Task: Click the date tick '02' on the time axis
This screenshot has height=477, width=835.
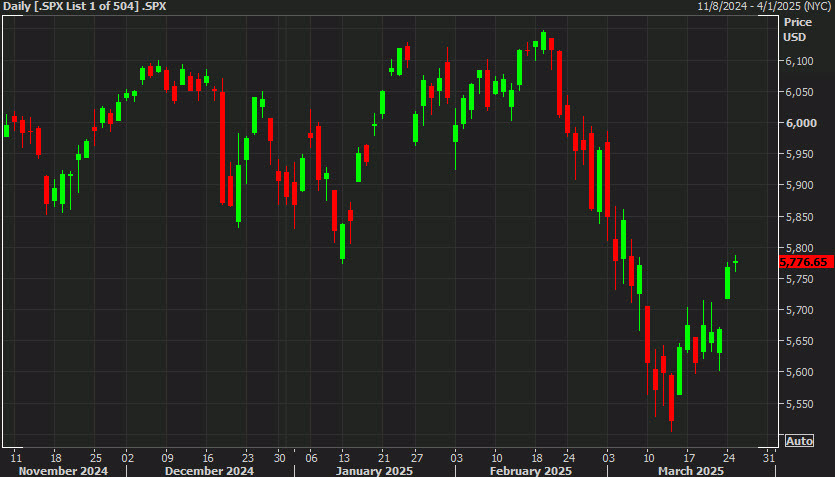Action: [x=127, y=458]
